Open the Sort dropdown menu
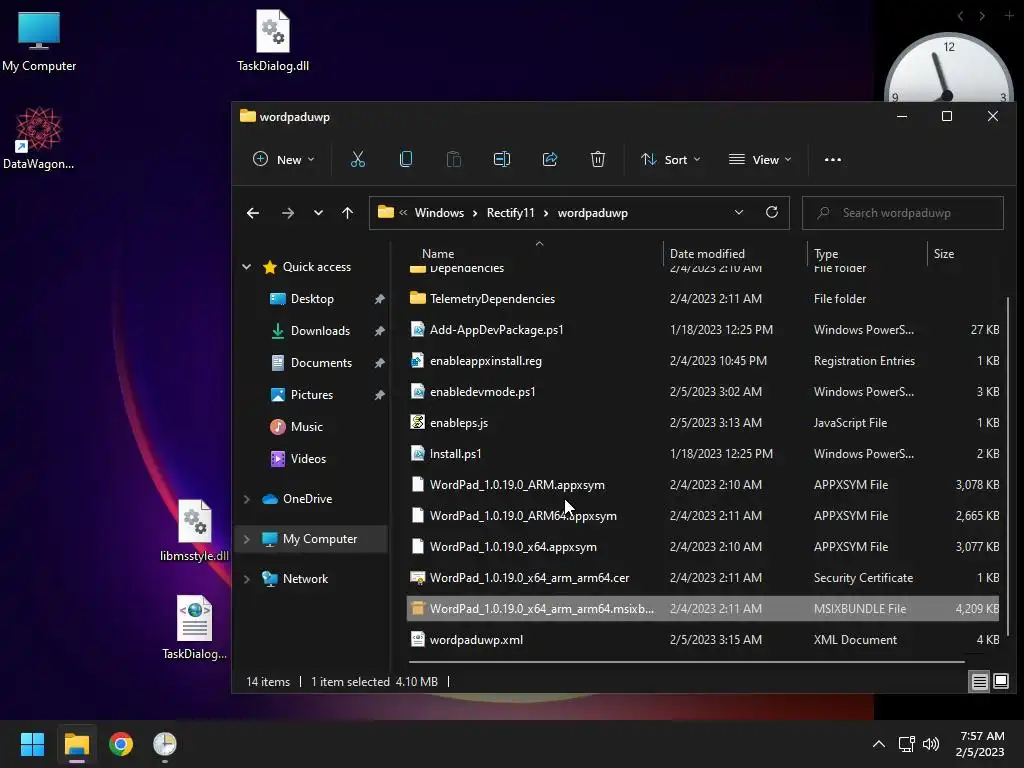1024x768 pixels. coord(671,159)
